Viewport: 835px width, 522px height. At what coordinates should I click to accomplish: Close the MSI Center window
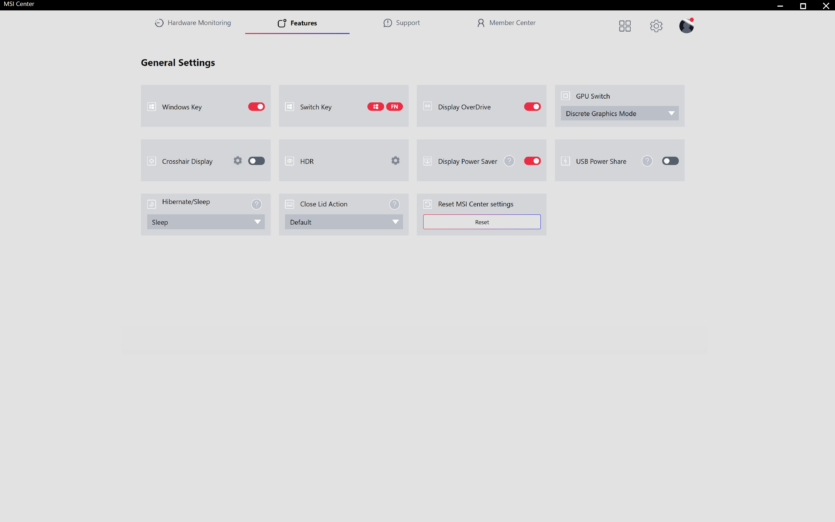pyautogui.click(x=826, y=5)
